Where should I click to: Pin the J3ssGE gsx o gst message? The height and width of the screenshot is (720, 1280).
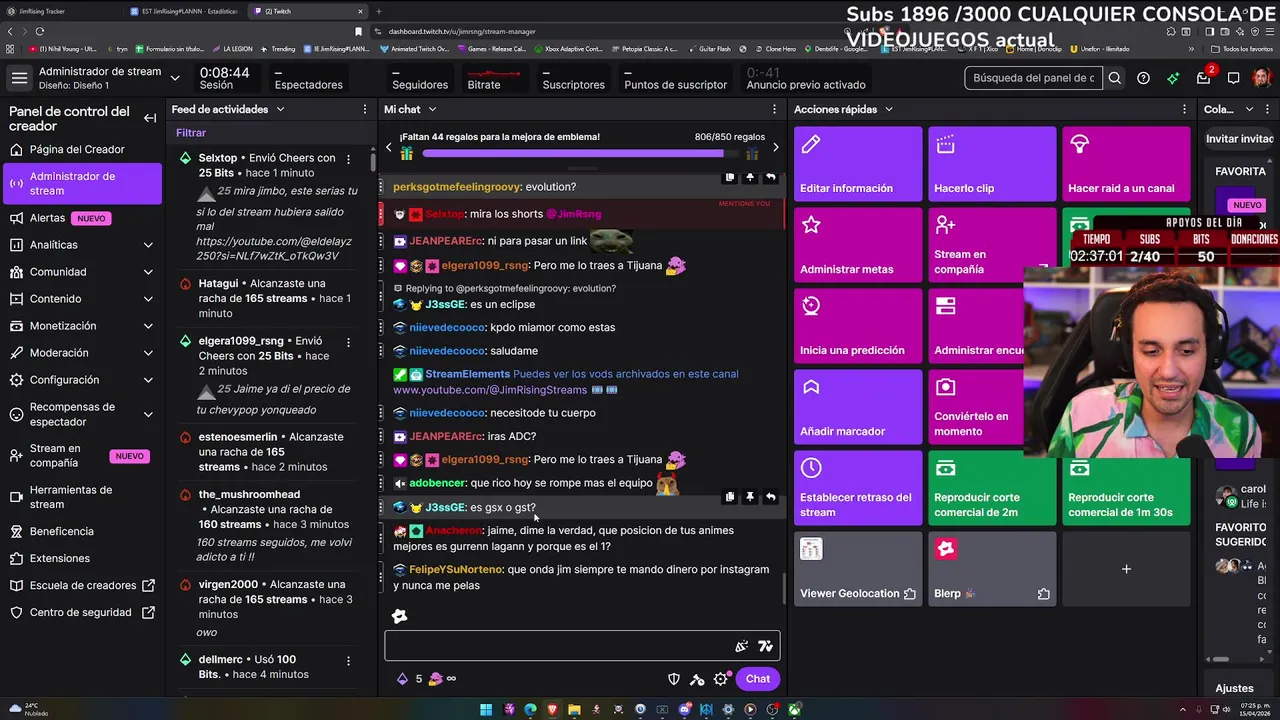[750, 497]
